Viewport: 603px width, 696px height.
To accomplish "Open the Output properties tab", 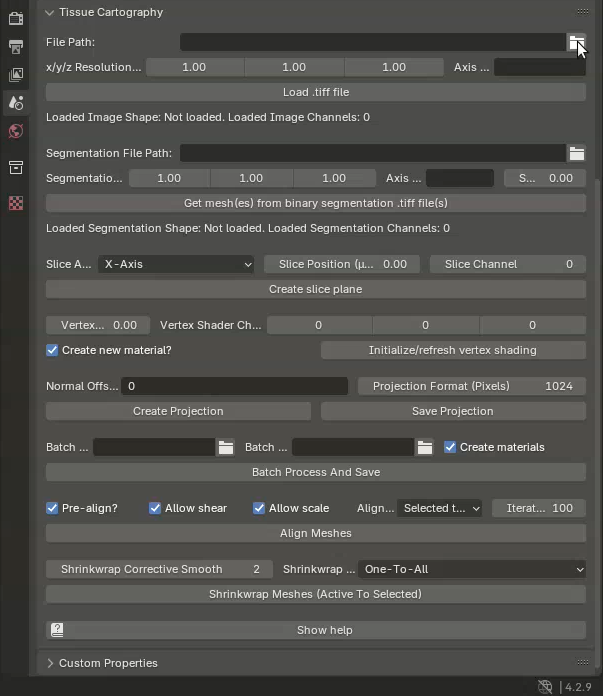I will [x=15, y=47].
